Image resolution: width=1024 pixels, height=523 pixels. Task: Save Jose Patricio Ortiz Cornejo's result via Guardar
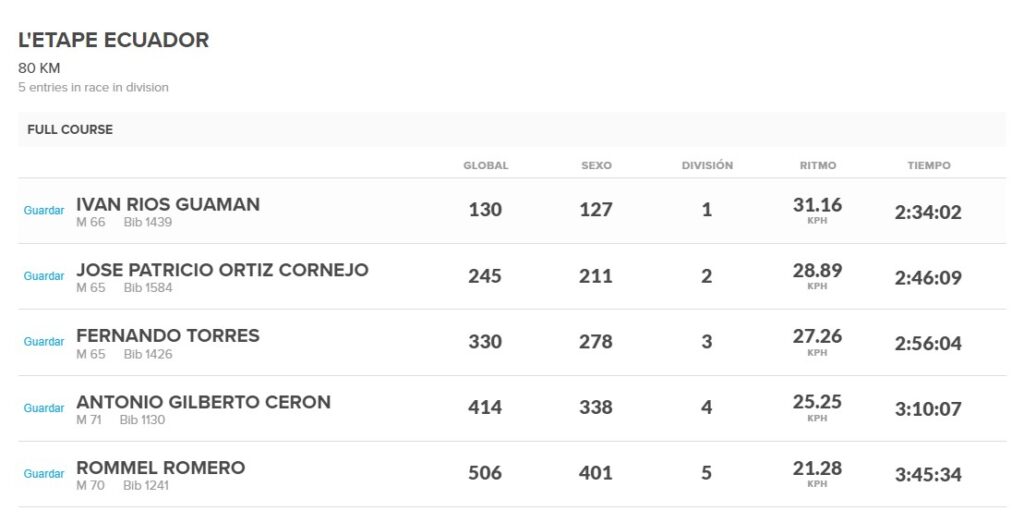(x=44, y=276)
